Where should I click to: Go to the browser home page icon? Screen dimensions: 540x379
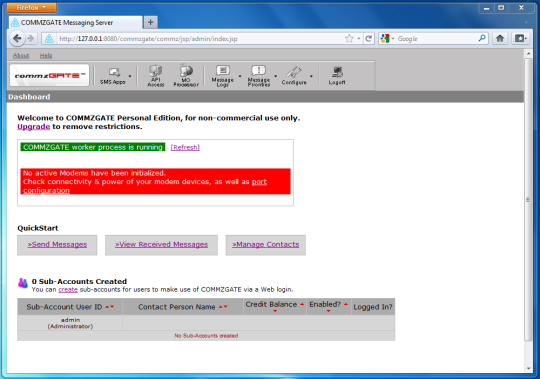(500, 38)
